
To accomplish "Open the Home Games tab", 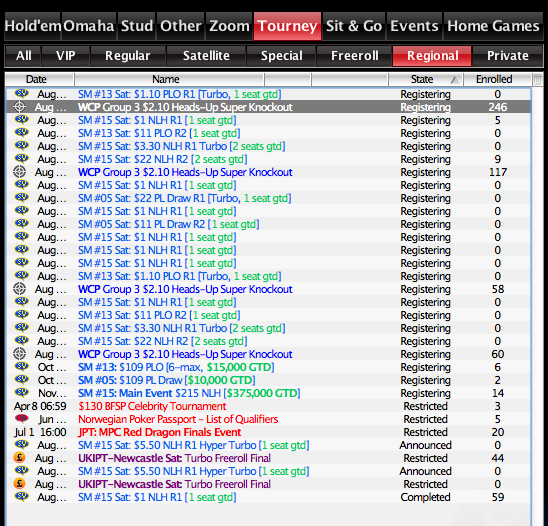I will [493, 26].
